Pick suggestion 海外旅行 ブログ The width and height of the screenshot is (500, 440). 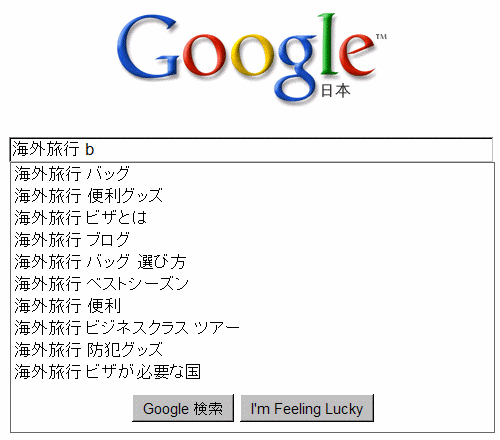pos(252,240)
